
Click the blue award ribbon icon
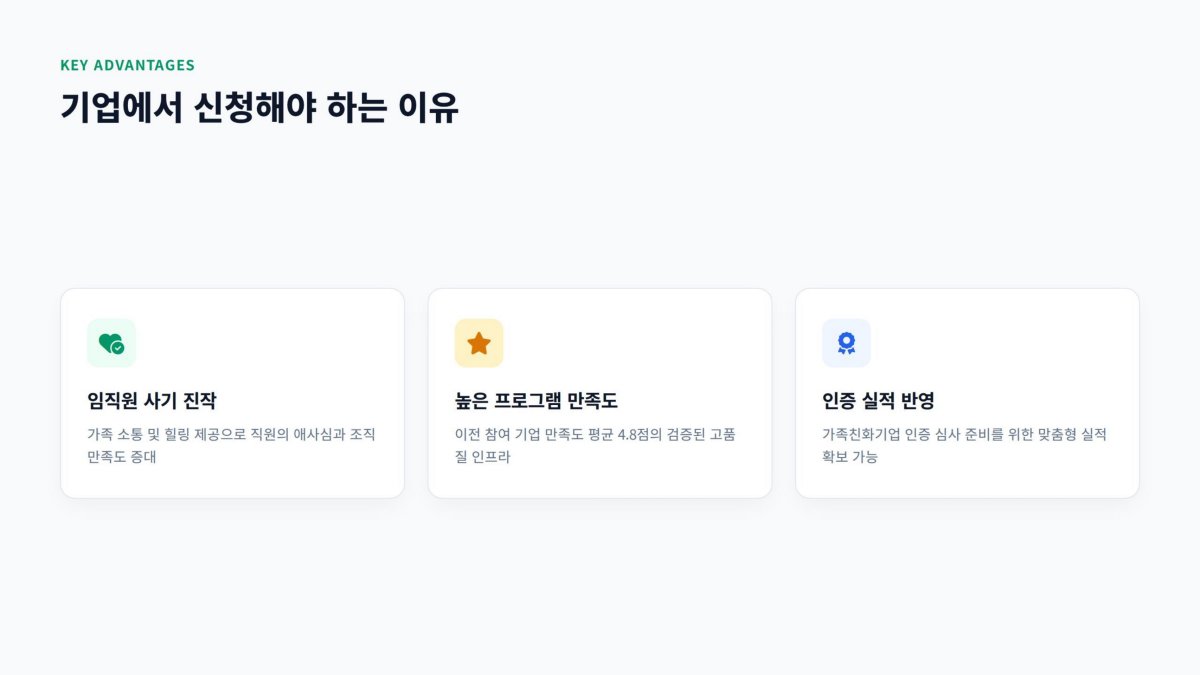pos(846,343)
